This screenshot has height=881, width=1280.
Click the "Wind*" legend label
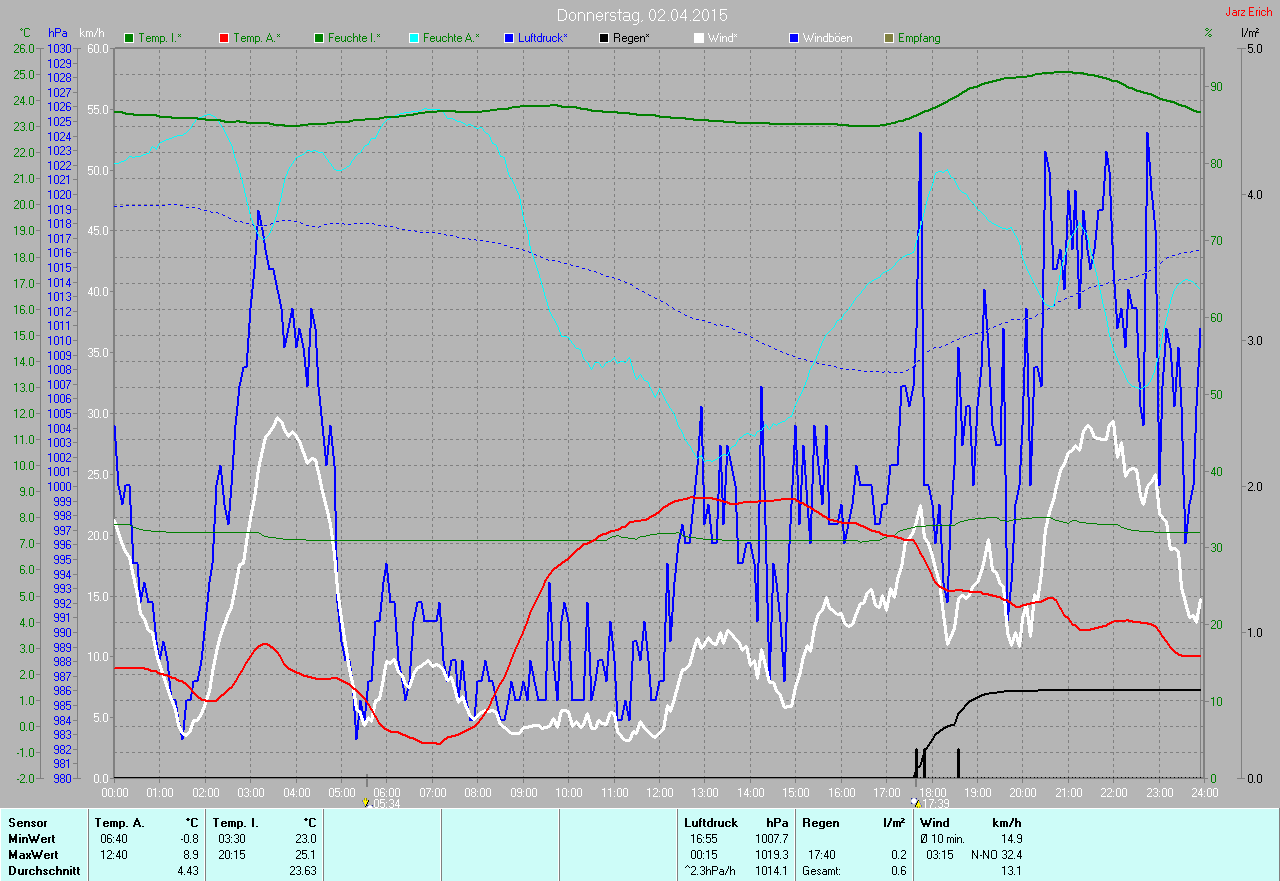(x=722, y=38)
